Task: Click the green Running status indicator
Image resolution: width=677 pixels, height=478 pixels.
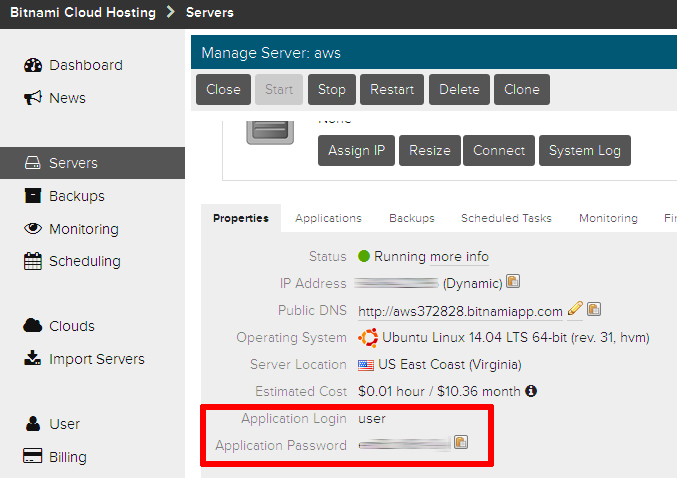Action: 364,256
